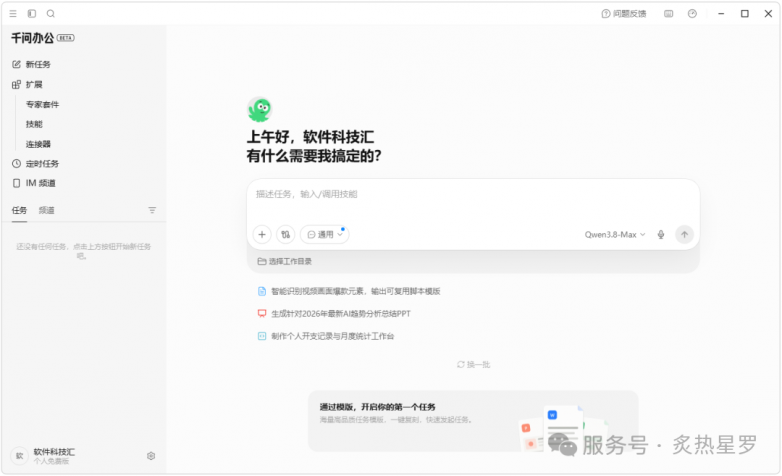
Task: Open 技能 in sidebar
Action: [x=34, y=124]
